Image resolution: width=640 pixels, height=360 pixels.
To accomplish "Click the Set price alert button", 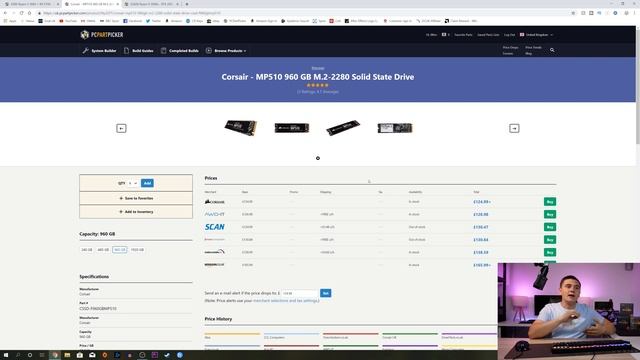I will (x=325, y=293).
